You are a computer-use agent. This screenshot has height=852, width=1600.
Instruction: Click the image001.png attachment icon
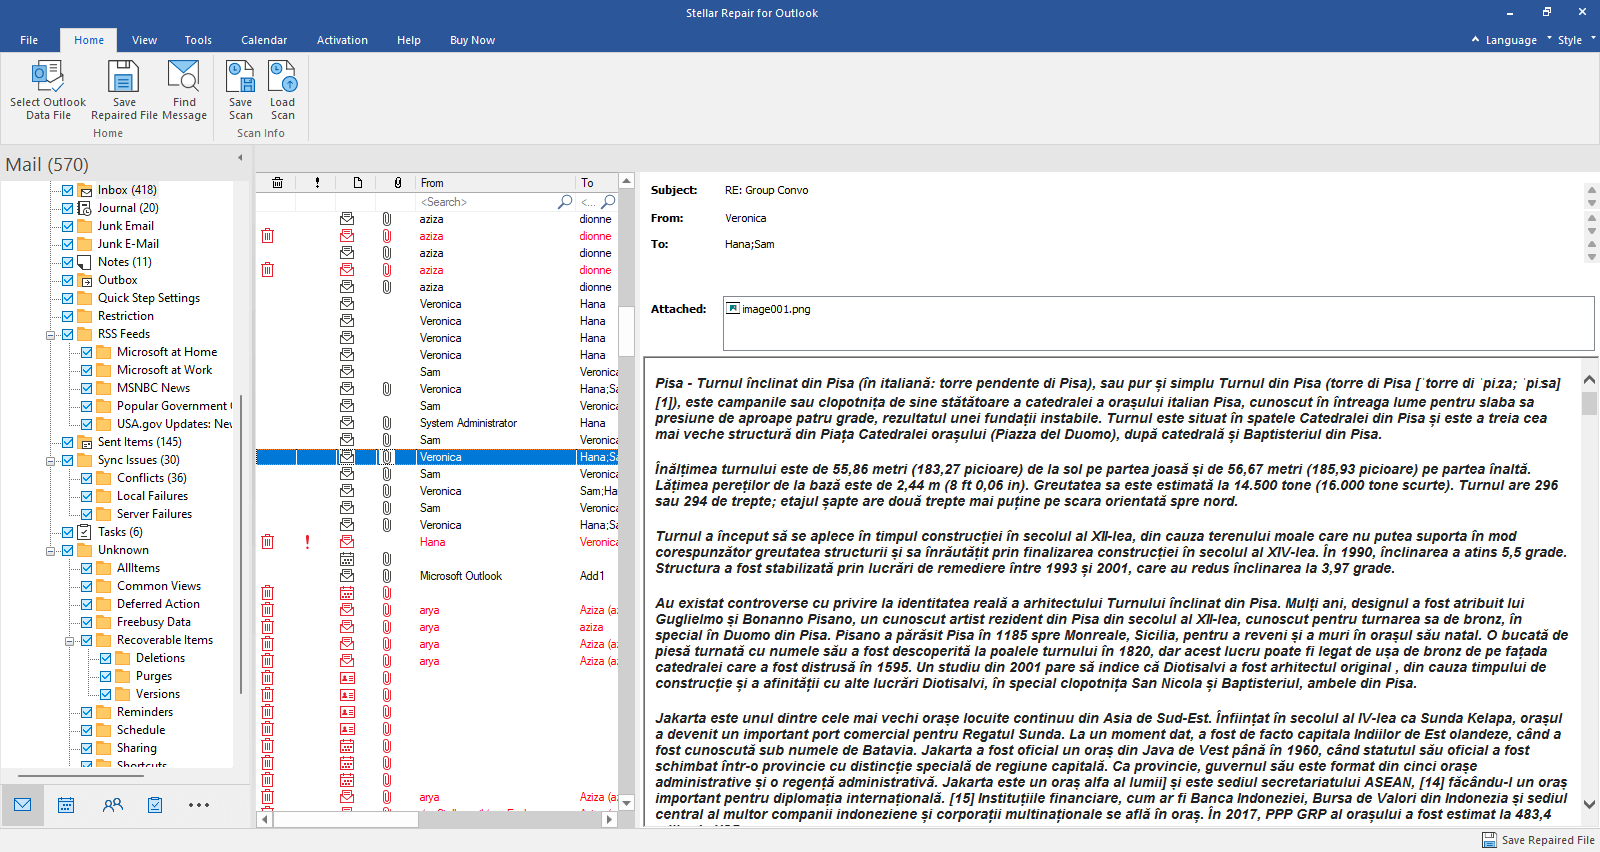tap(733, 309)
